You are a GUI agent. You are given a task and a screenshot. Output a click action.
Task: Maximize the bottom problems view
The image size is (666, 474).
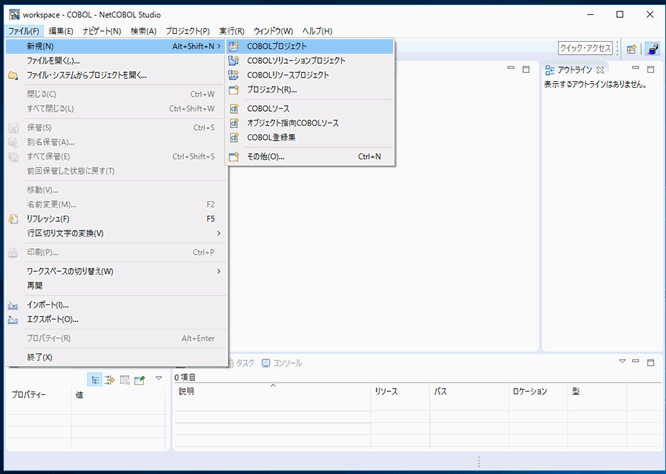point(650,362)
